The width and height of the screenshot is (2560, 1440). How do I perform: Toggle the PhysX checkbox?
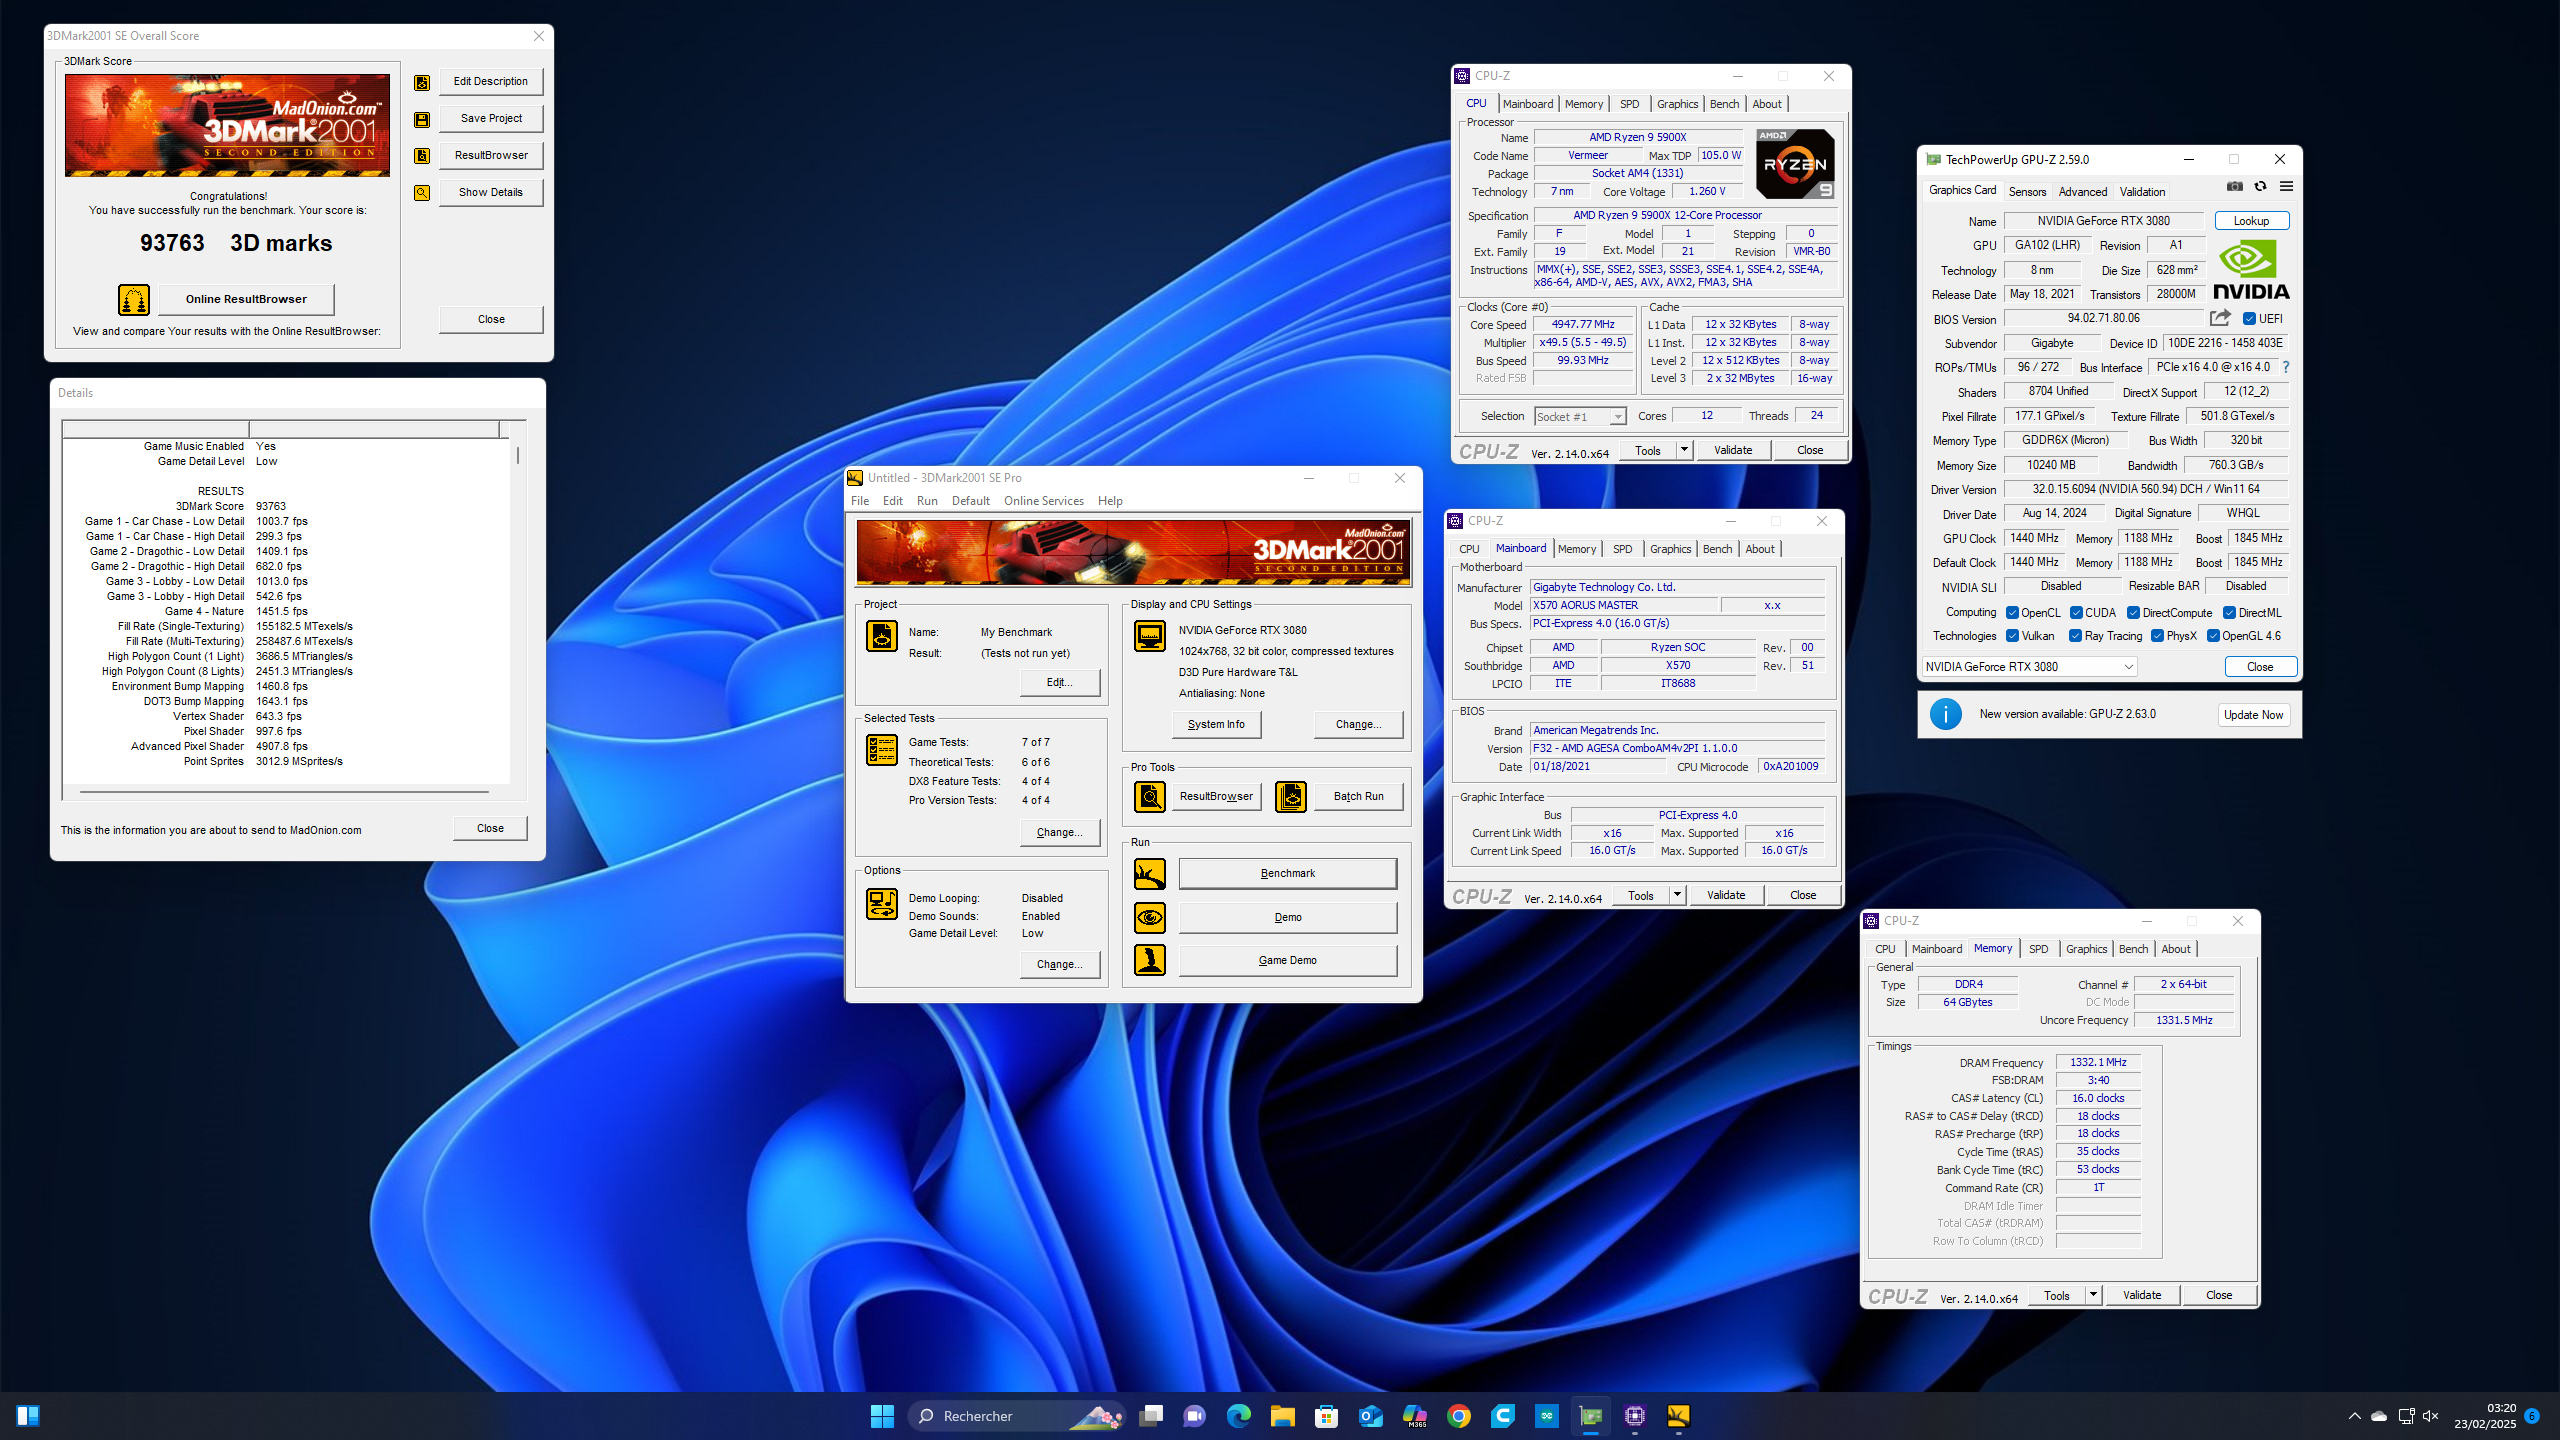point(2157,636)
